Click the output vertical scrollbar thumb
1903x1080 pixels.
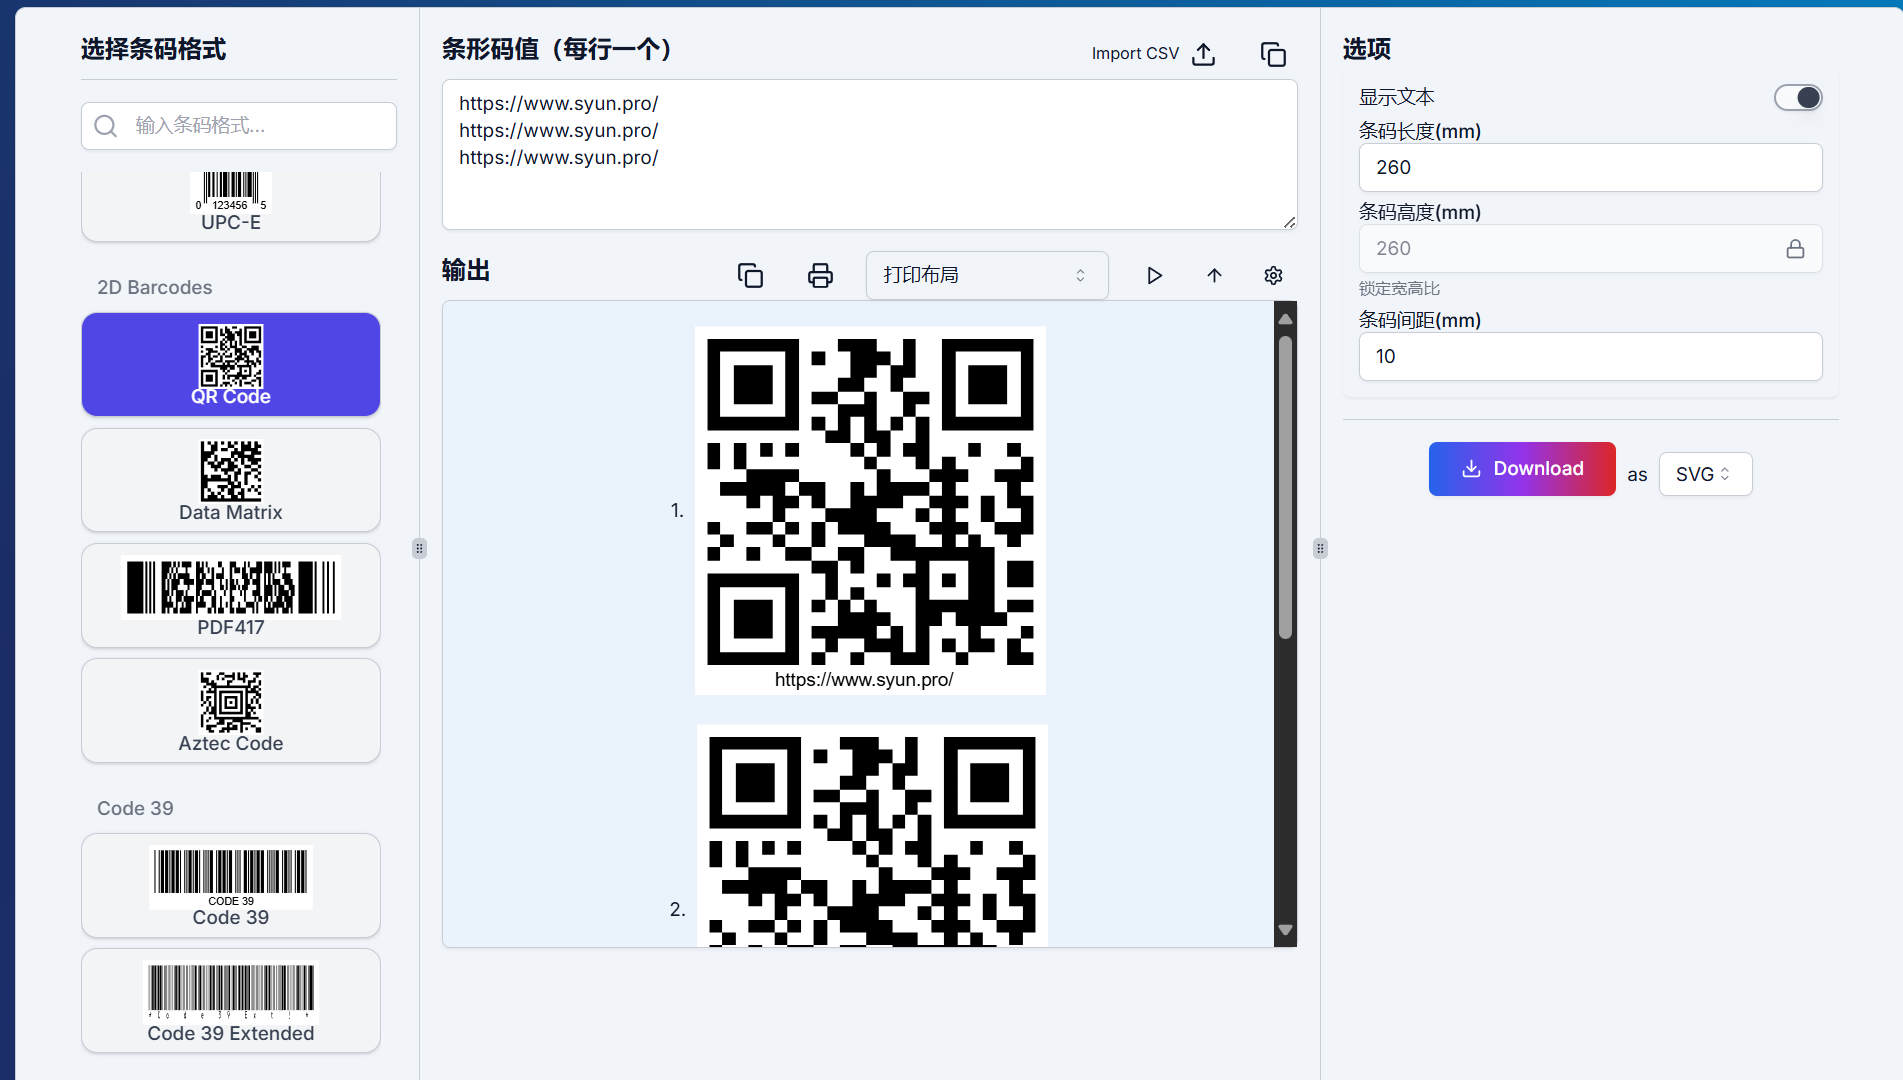pos(1286,486)
